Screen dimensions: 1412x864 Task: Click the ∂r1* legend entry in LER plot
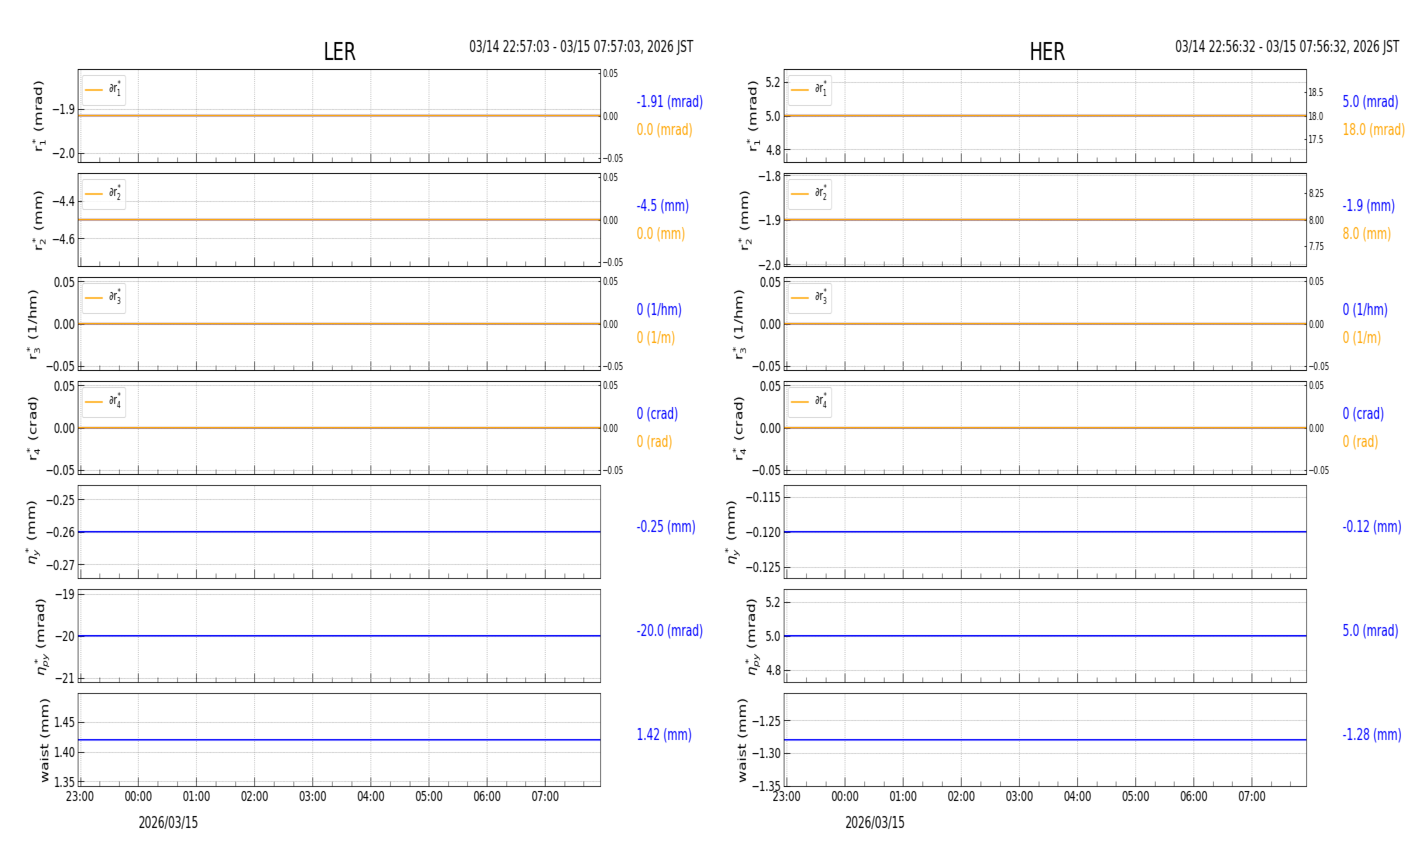point(115,90)
